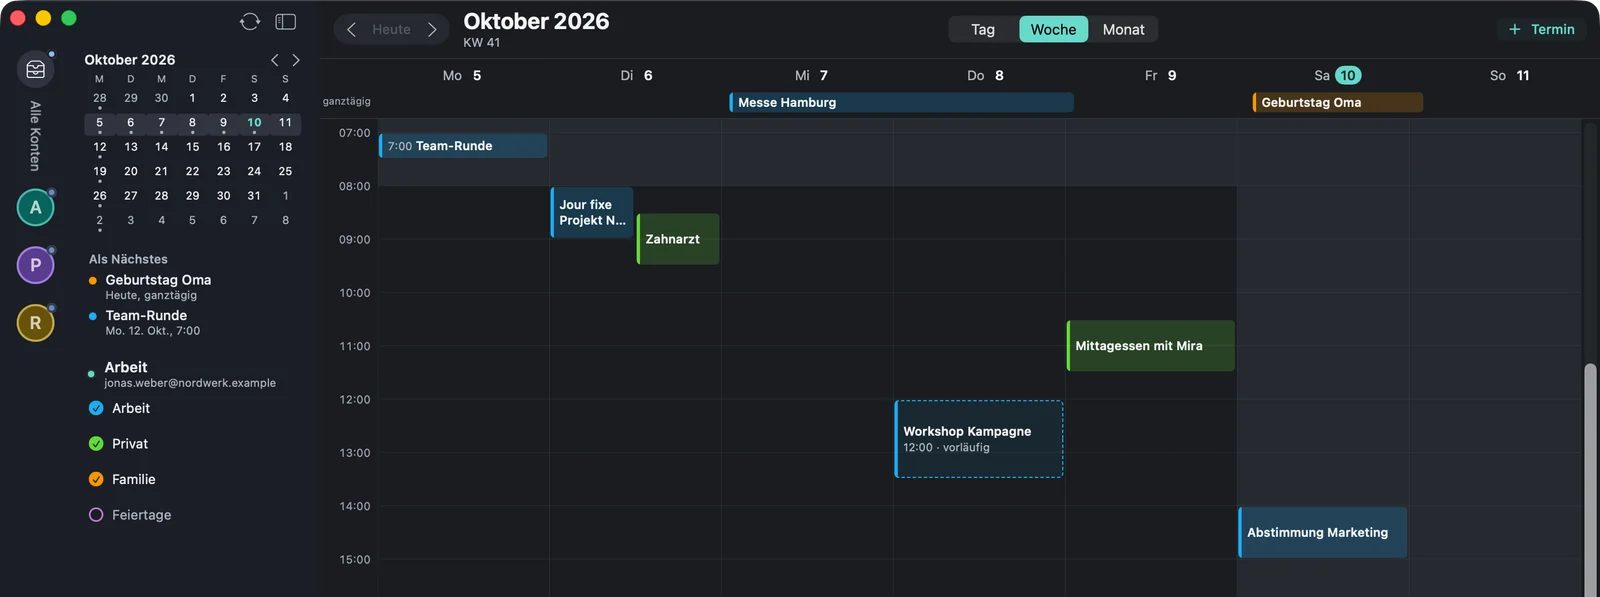Open the Messe Hamburg all-day event
This screenshot has width=1600, height=597.
pos(901,102)
